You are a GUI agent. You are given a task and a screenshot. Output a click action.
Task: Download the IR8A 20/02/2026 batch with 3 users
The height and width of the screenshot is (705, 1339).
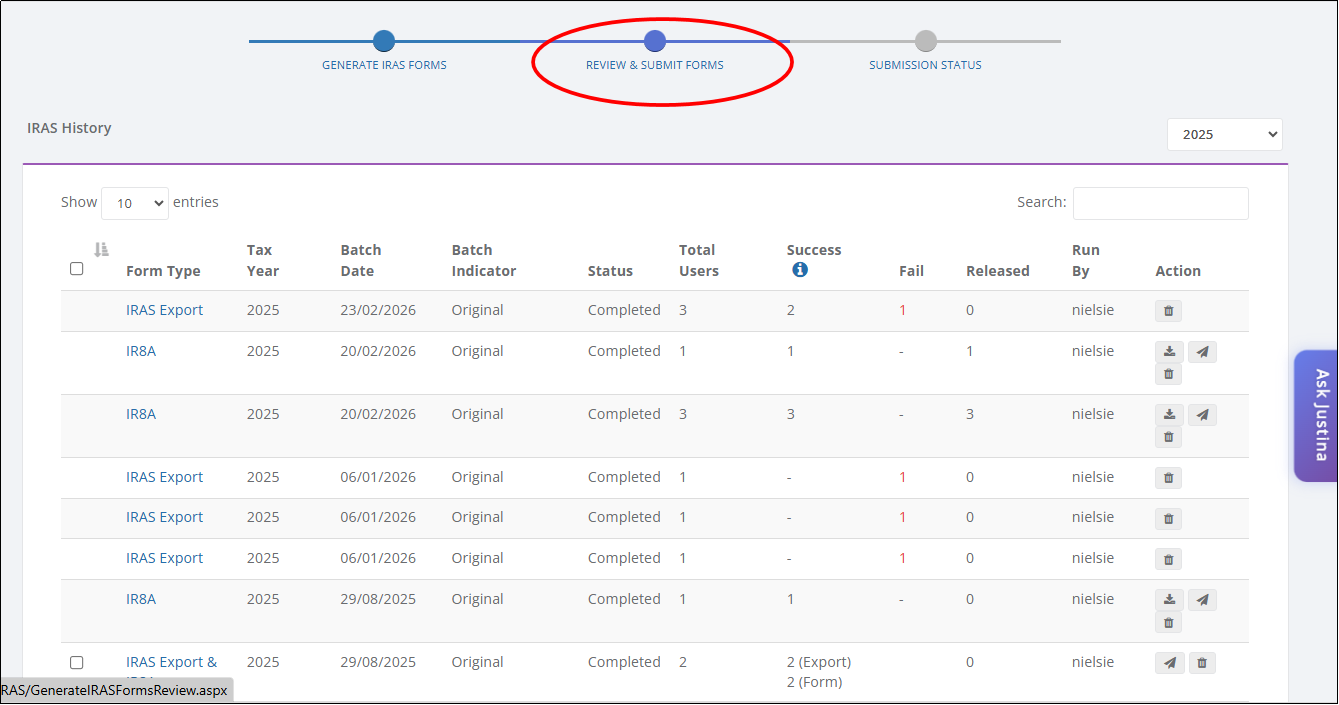[x=1169, y=415]
